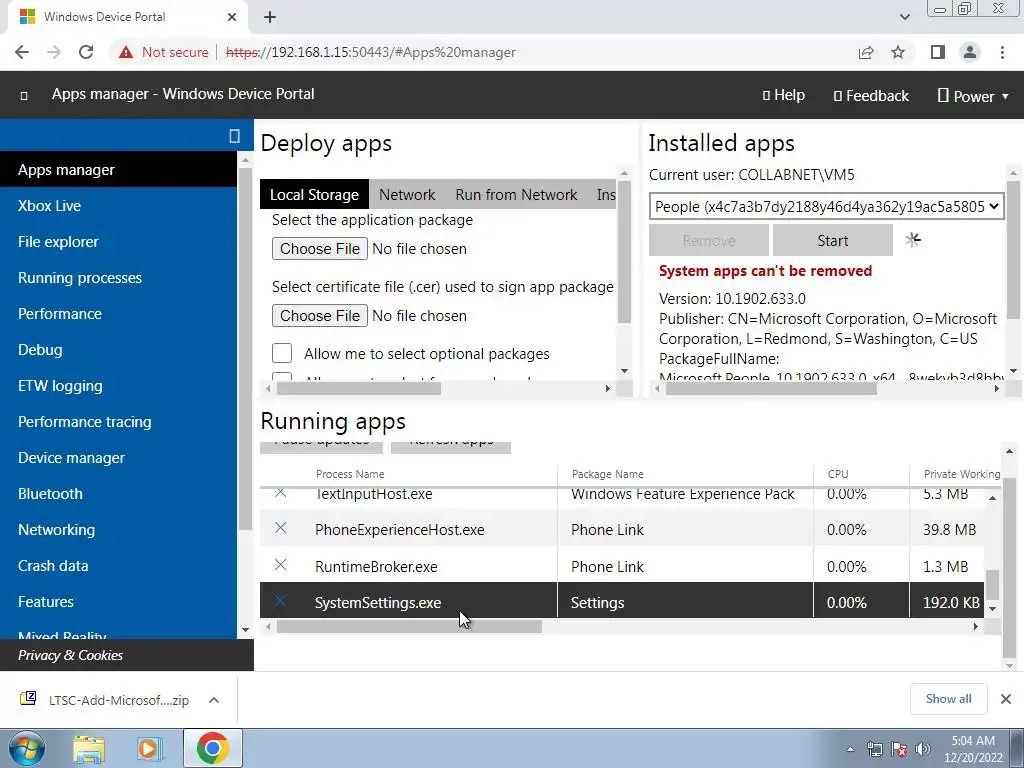Choose File for the certificate (.cer)
1024x768 pixels.
pos(320,316)
